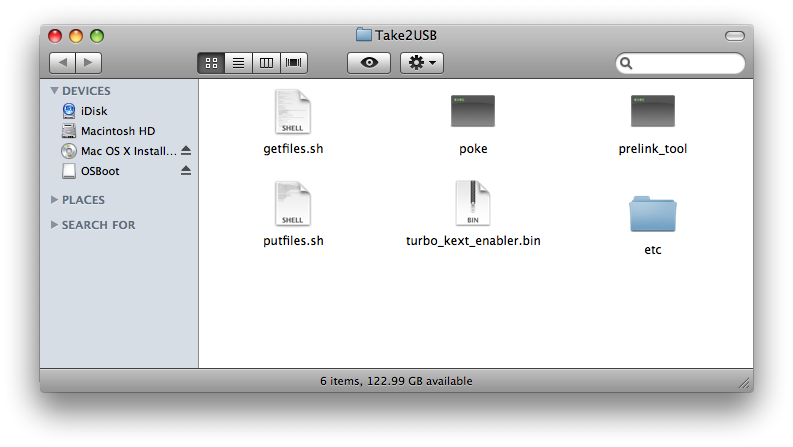Click the prelink_tool file name label
Screen dimensions: 793x447
(653, 149)
